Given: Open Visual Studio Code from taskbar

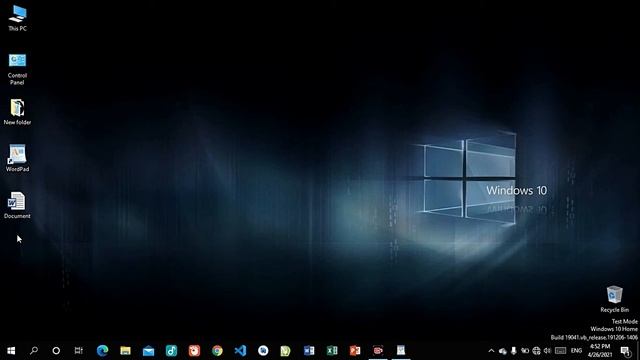Looking at the screenshot, I should pos(240,350).
